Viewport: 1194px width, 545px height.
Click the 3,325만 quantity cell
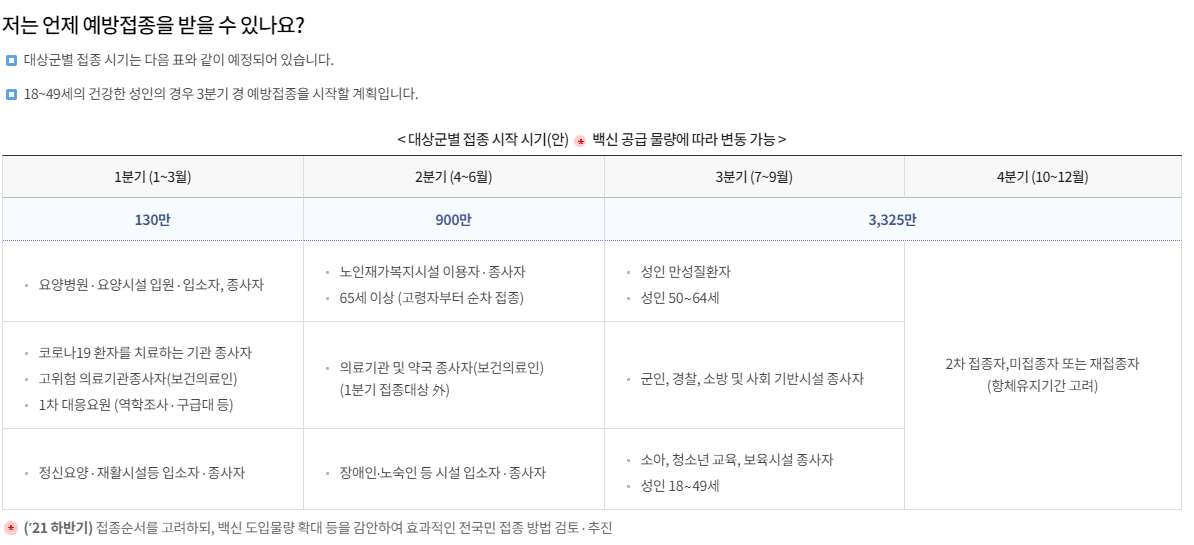coord(893,220)
